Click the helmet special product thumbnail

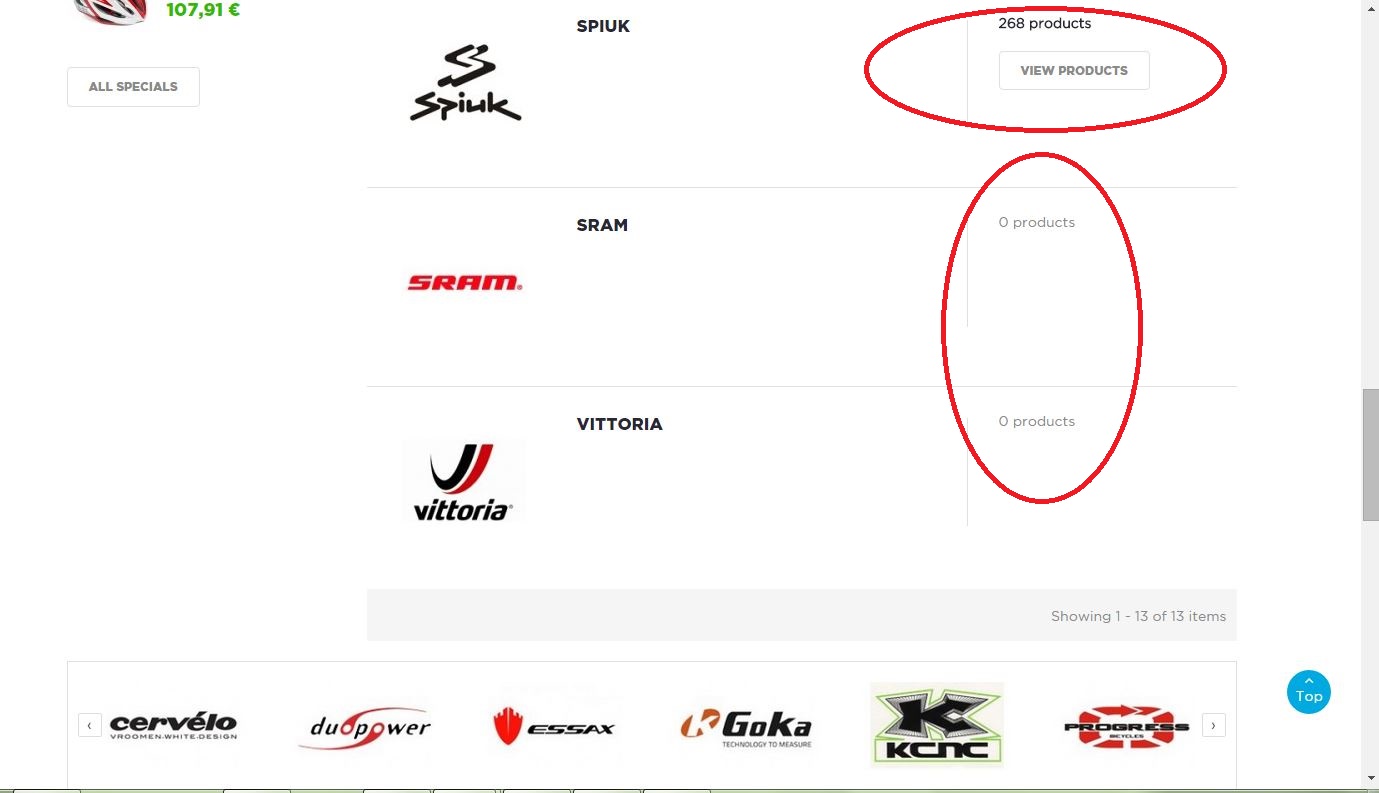111,12
